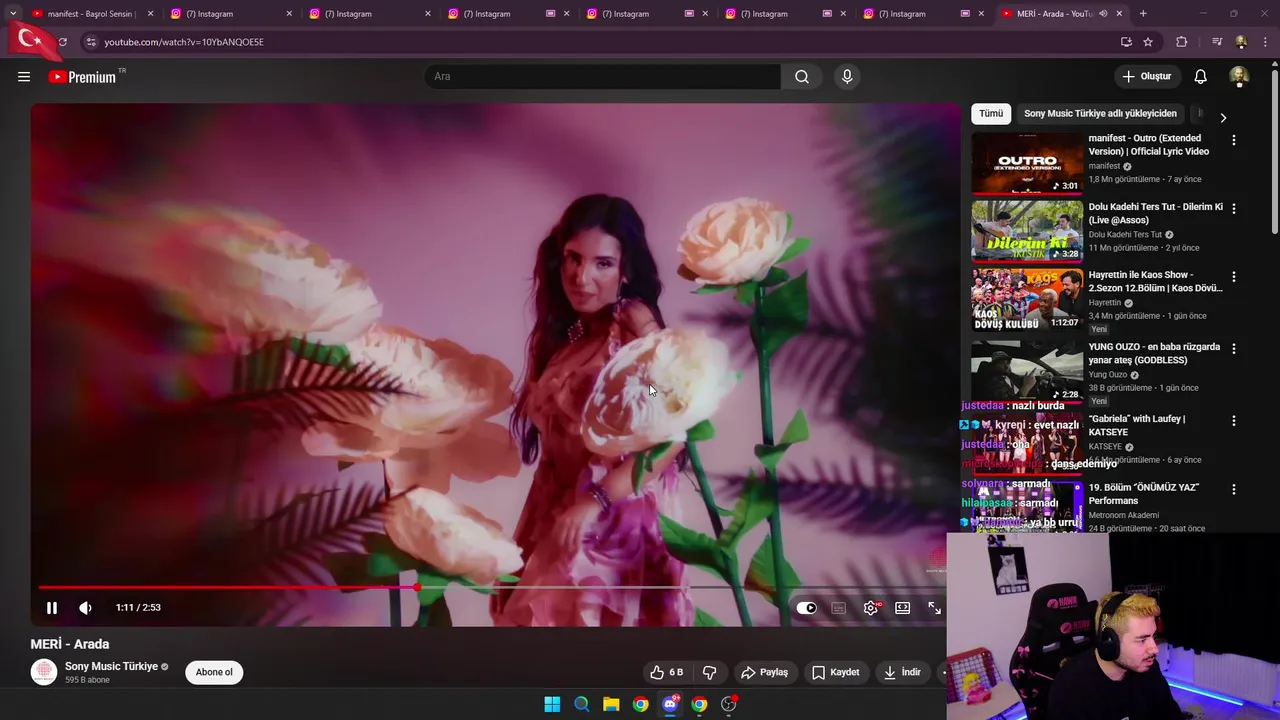Click the MERİ - Arada video title
This screenshot has width=1280, height=720.
coord(70,644)
